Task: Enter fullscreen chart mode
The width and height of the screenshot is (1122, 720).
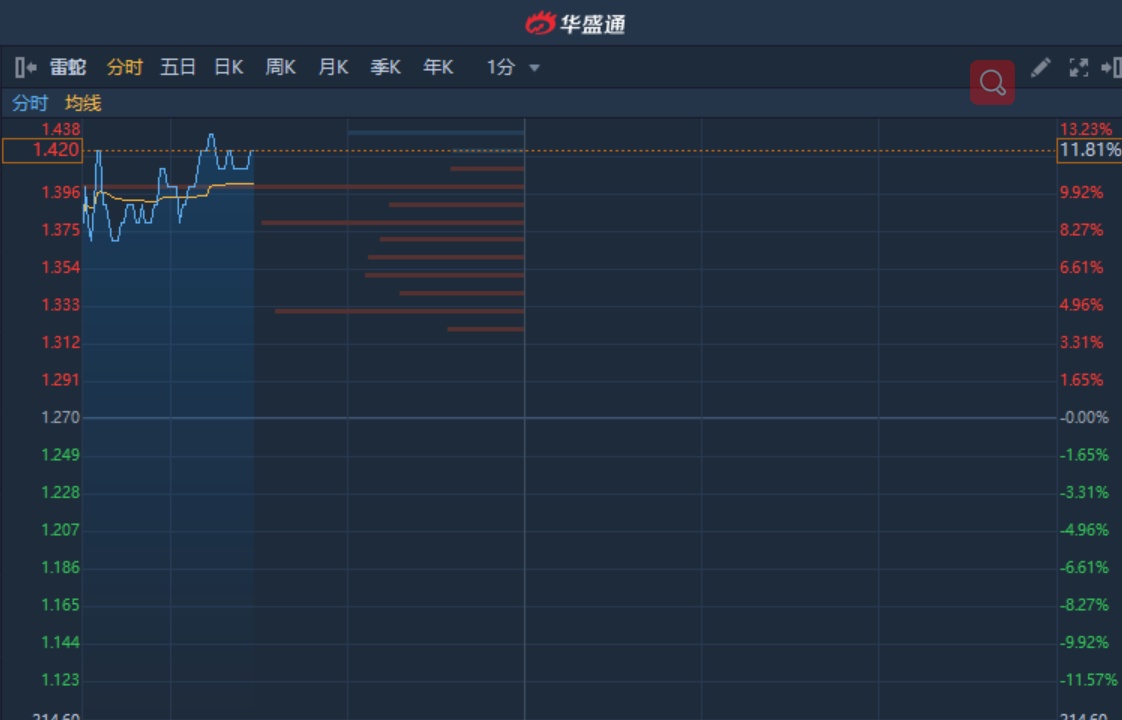Action: coord(1078,67)
